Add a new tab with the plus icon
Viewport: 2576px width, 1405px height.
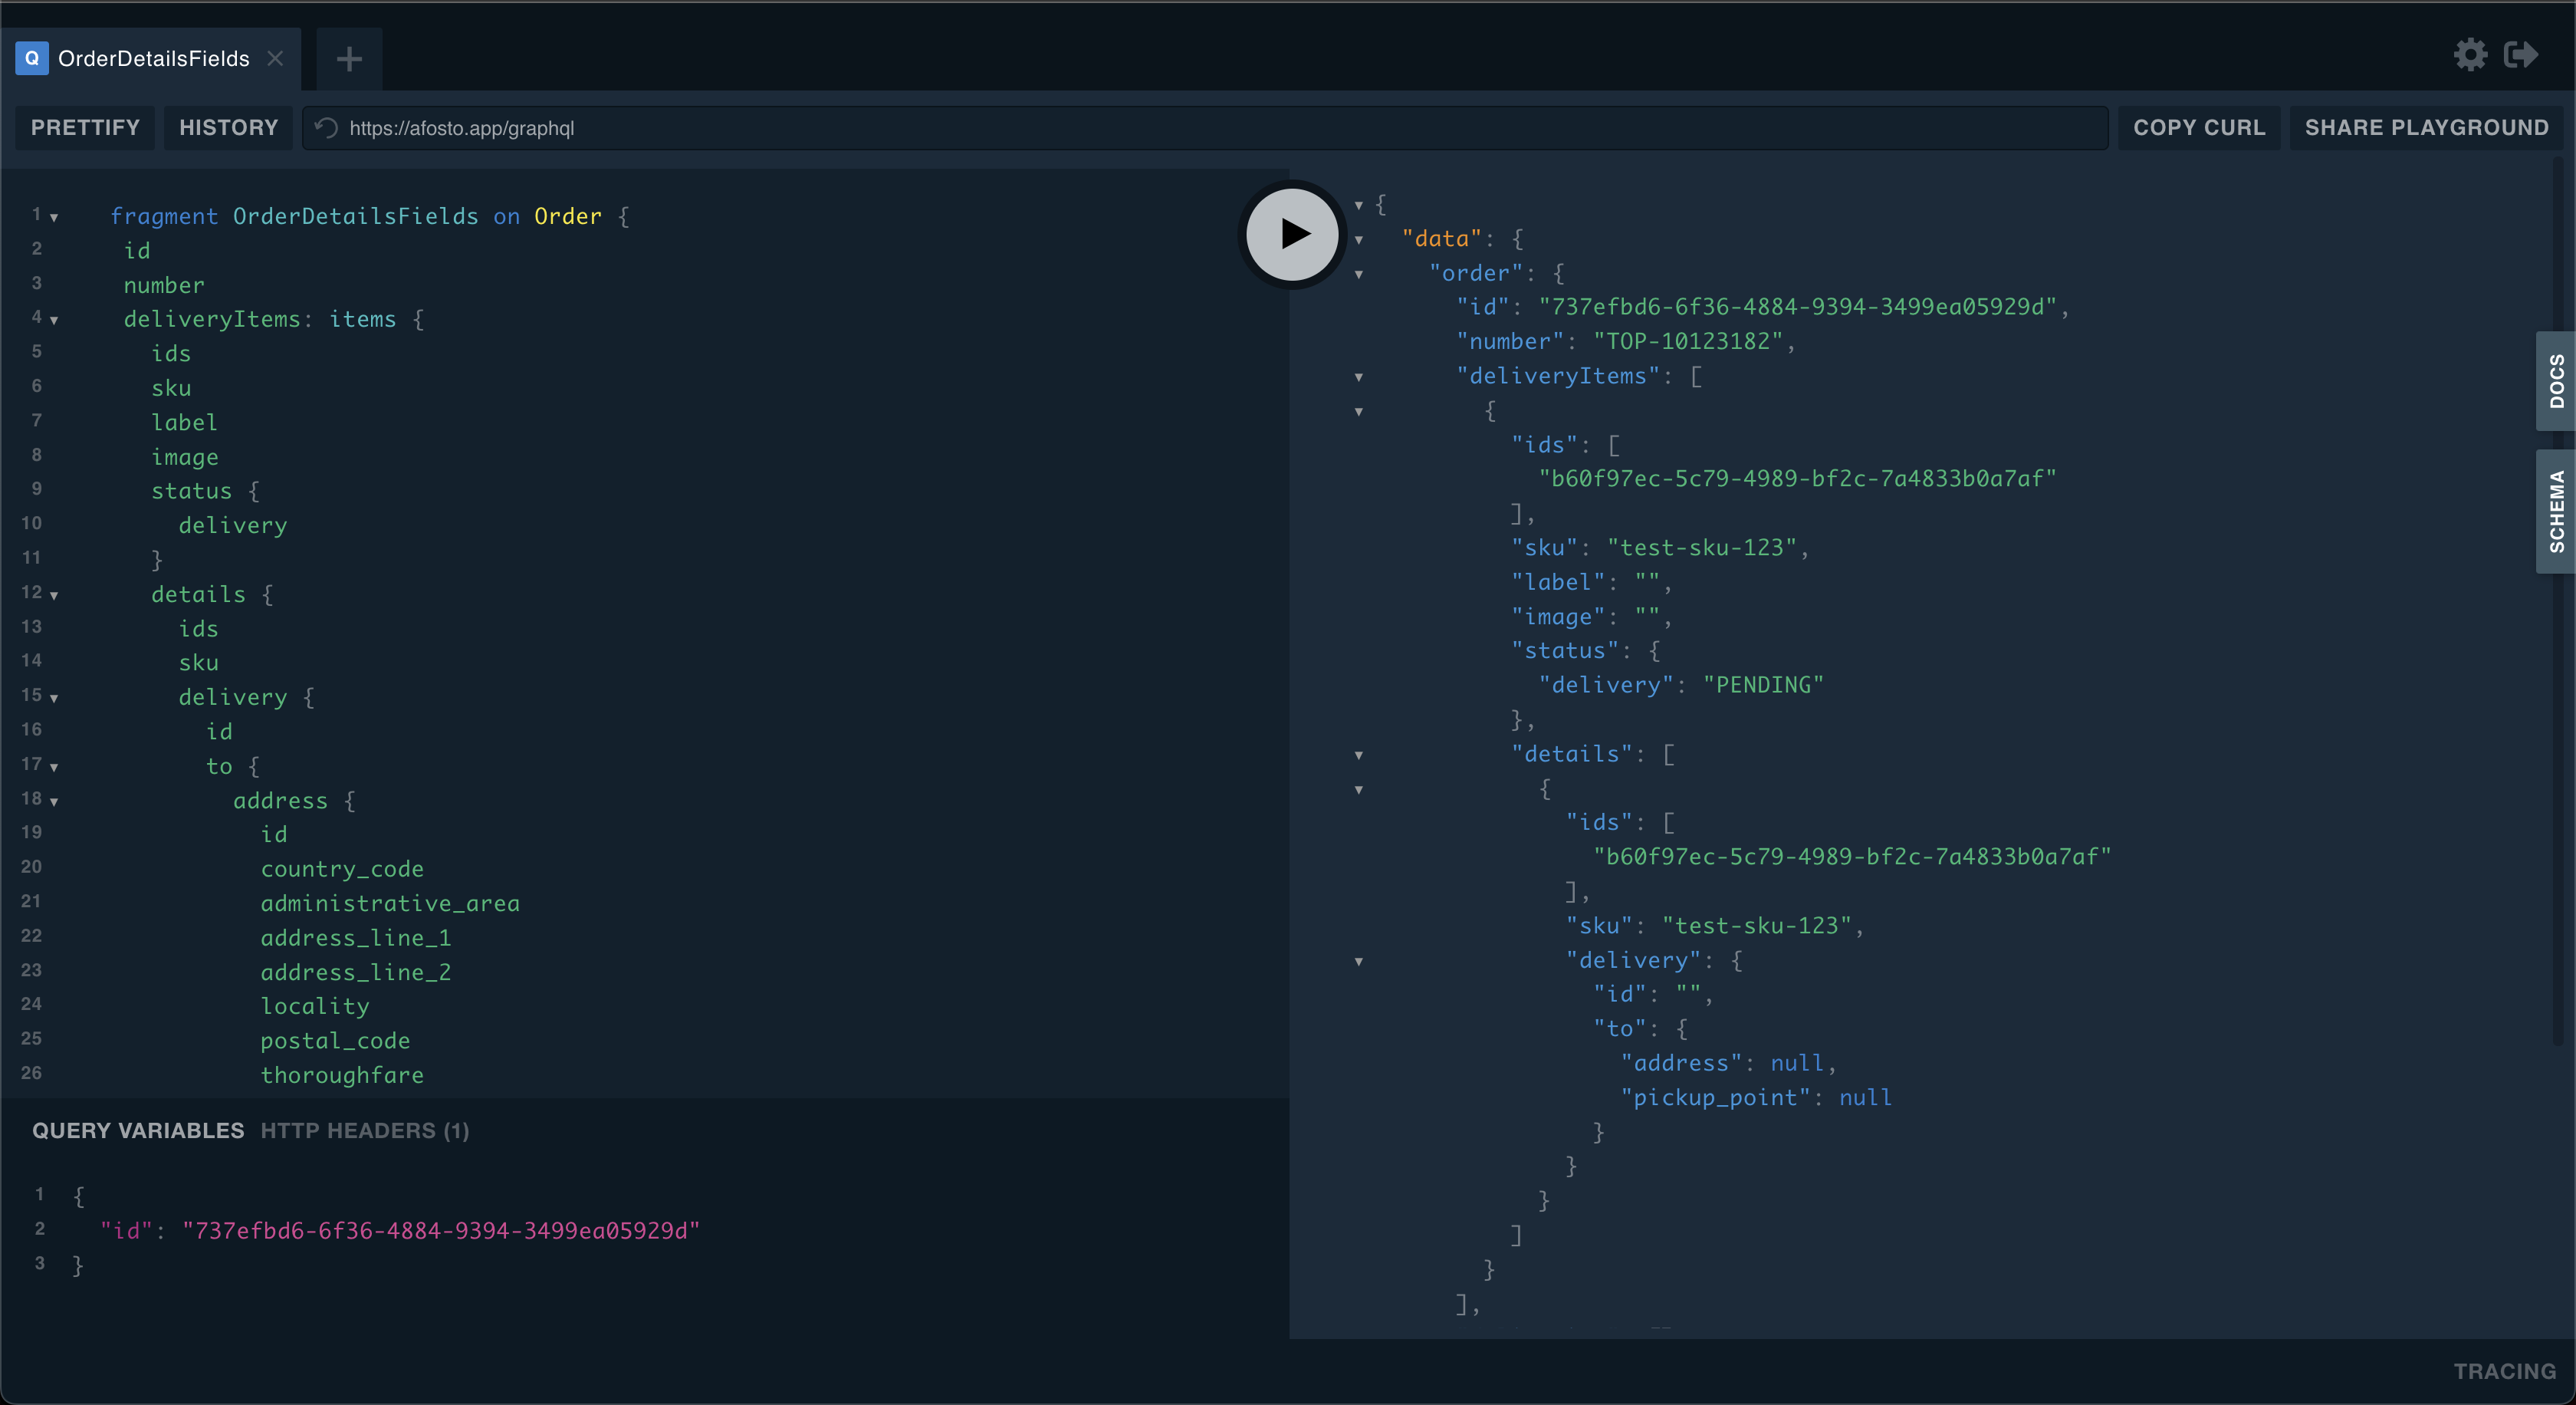point(349,59)
